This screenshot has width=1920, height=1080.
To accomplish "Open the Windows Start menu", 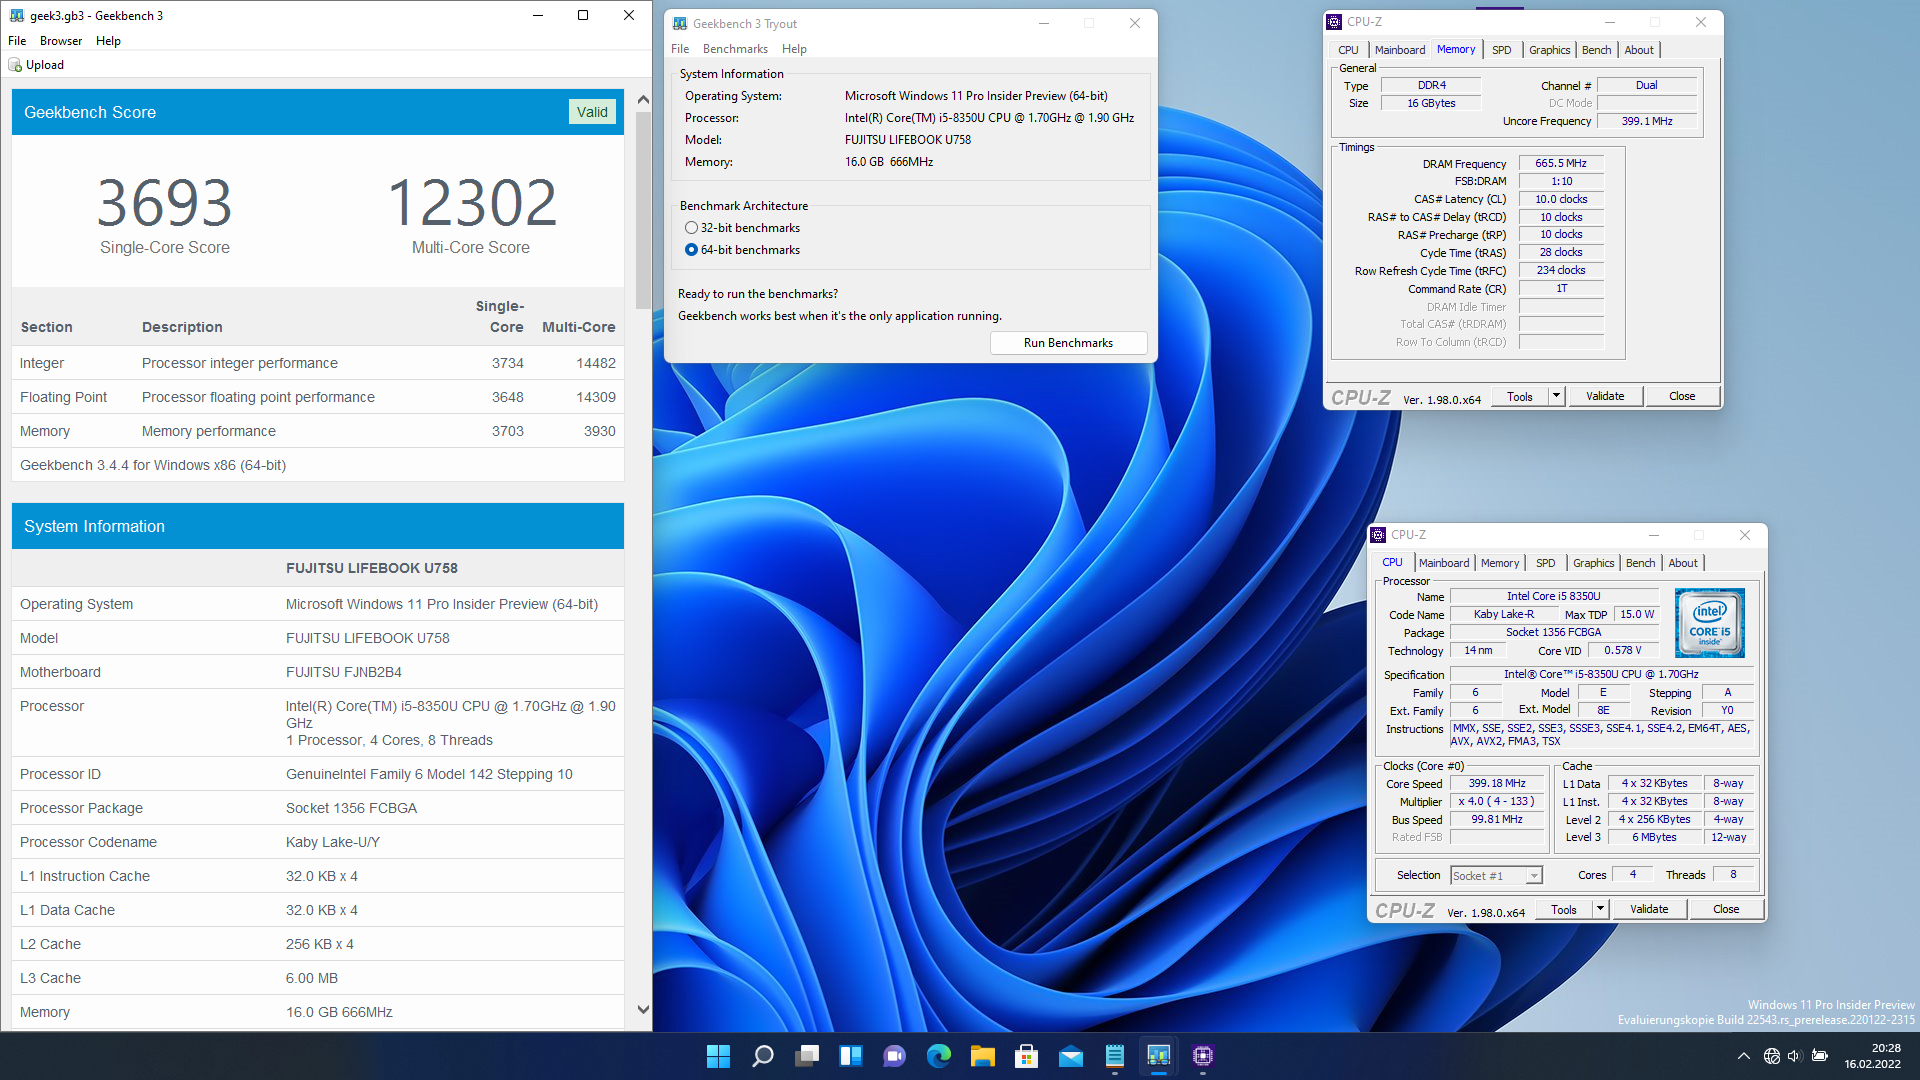I will tap(718, 1056).
